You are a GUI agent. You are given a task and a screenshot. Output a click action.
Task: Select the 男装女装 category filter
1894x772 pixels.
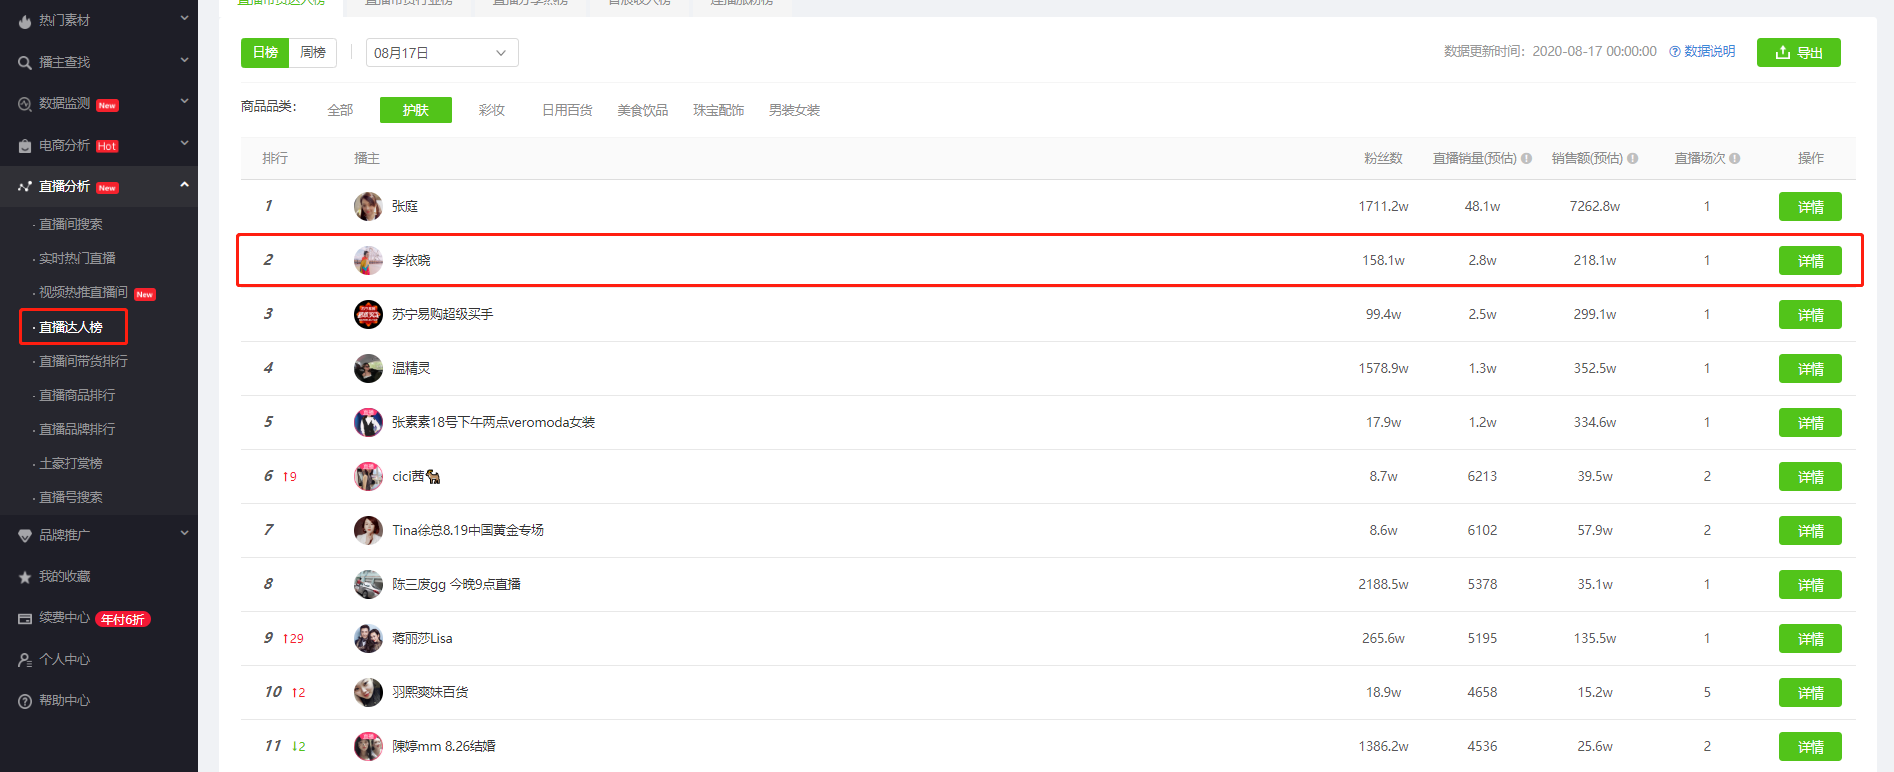point(794,110)
